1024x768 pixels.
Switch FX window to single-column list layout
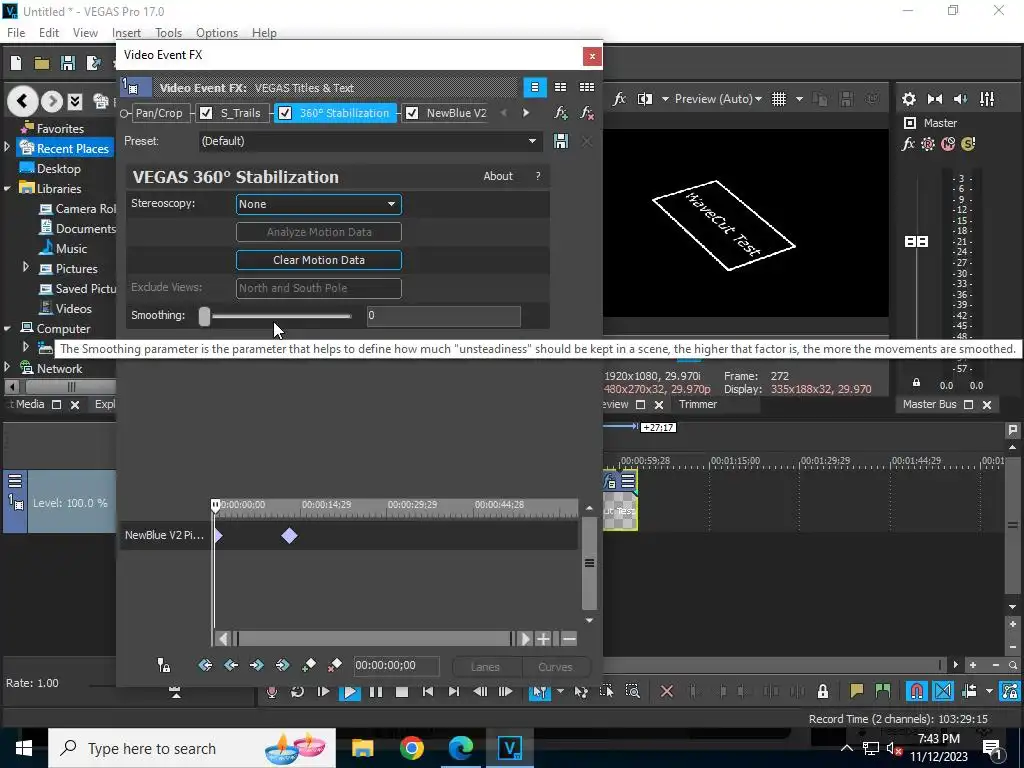(x=534, y=87)
